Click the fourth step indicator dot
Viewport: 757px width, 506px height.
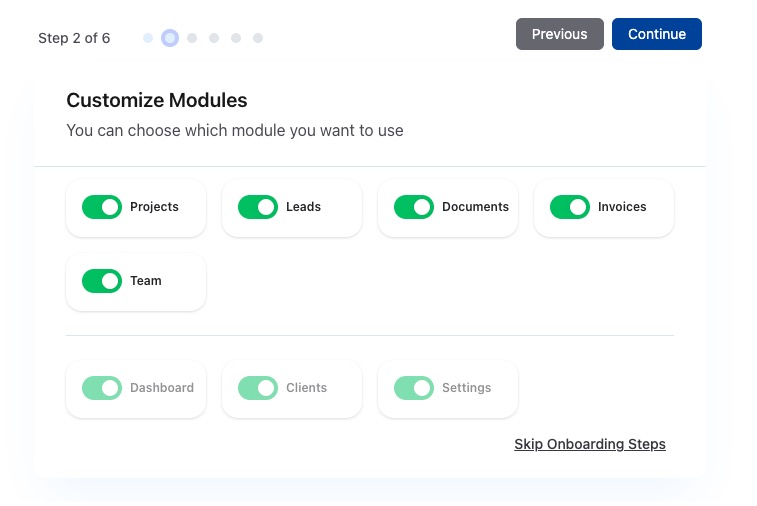pyautogui.click(x=214, y=38)
